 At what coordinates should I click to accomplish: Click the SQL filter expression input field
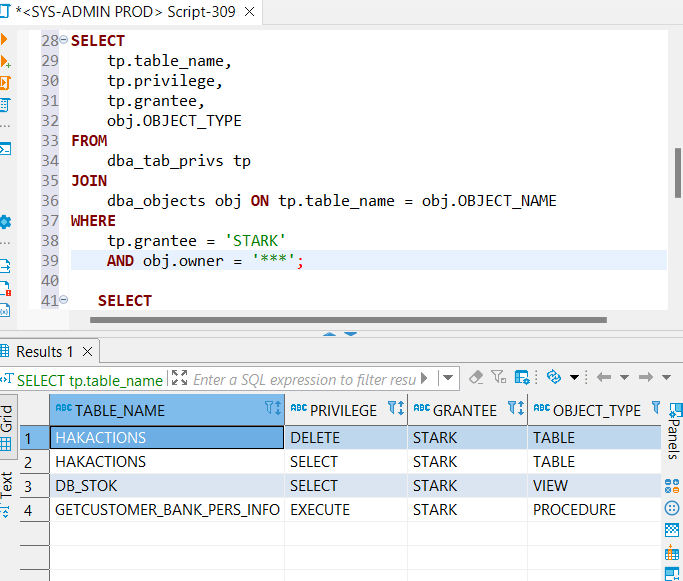303,379
